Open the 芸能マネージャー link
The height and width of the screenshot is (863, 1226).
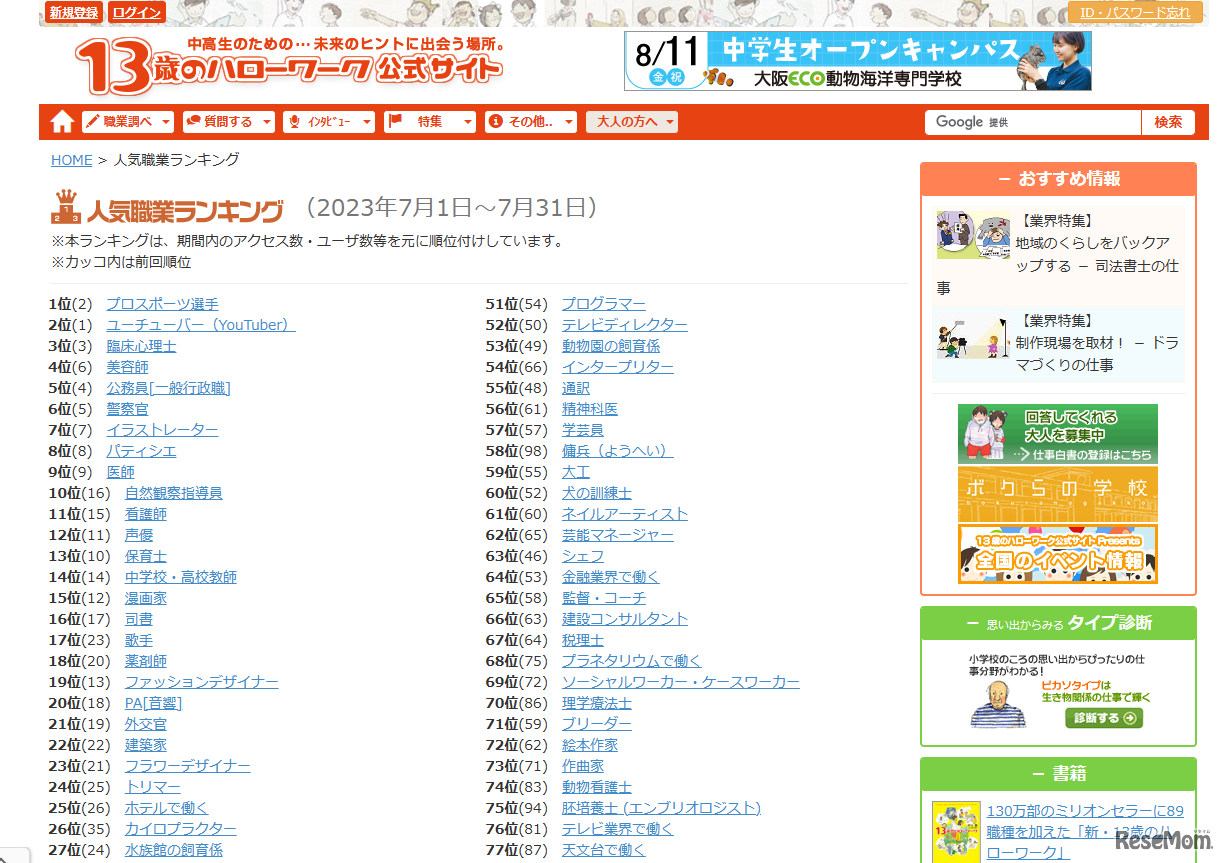coord(618,535)
